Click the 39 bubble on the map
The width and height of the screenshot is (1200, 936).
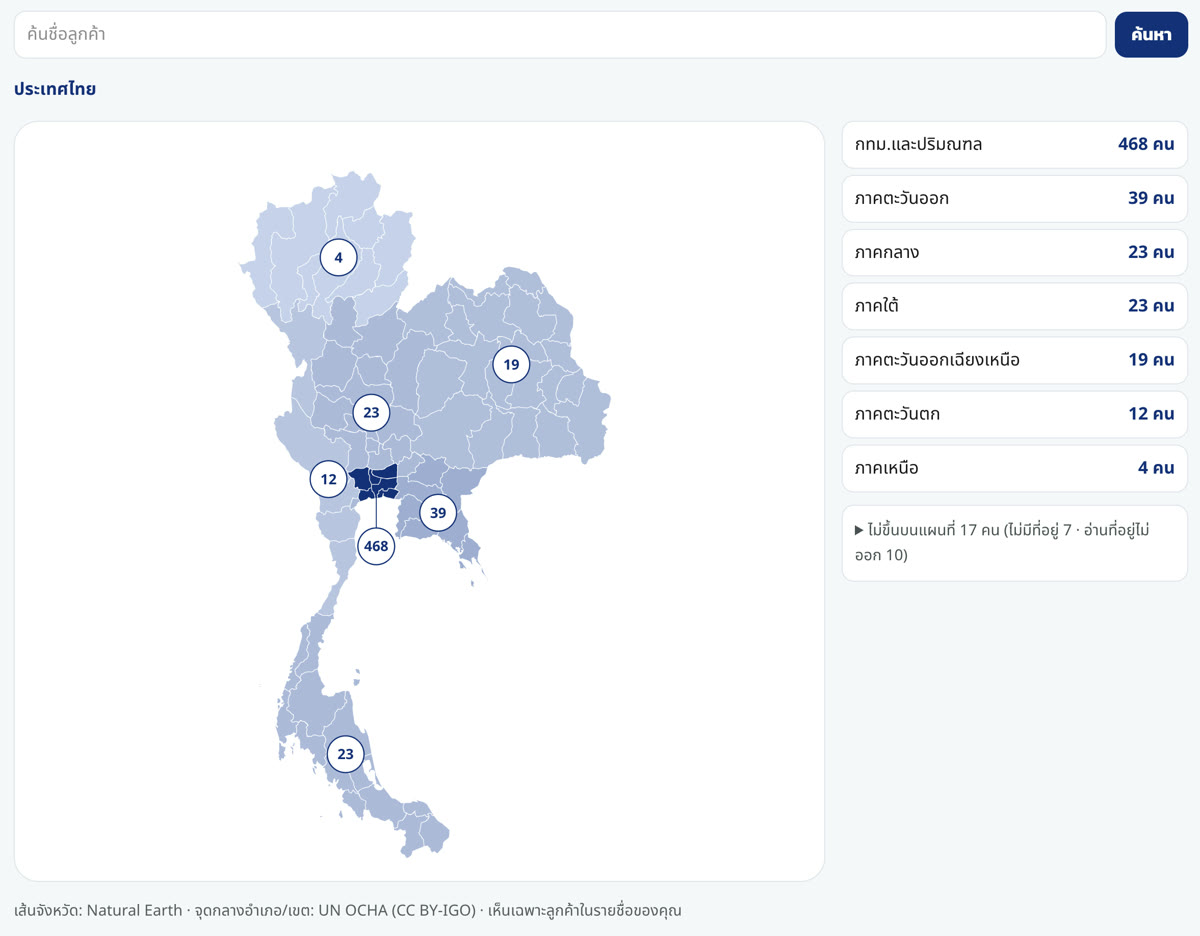(x=438, y=513)
